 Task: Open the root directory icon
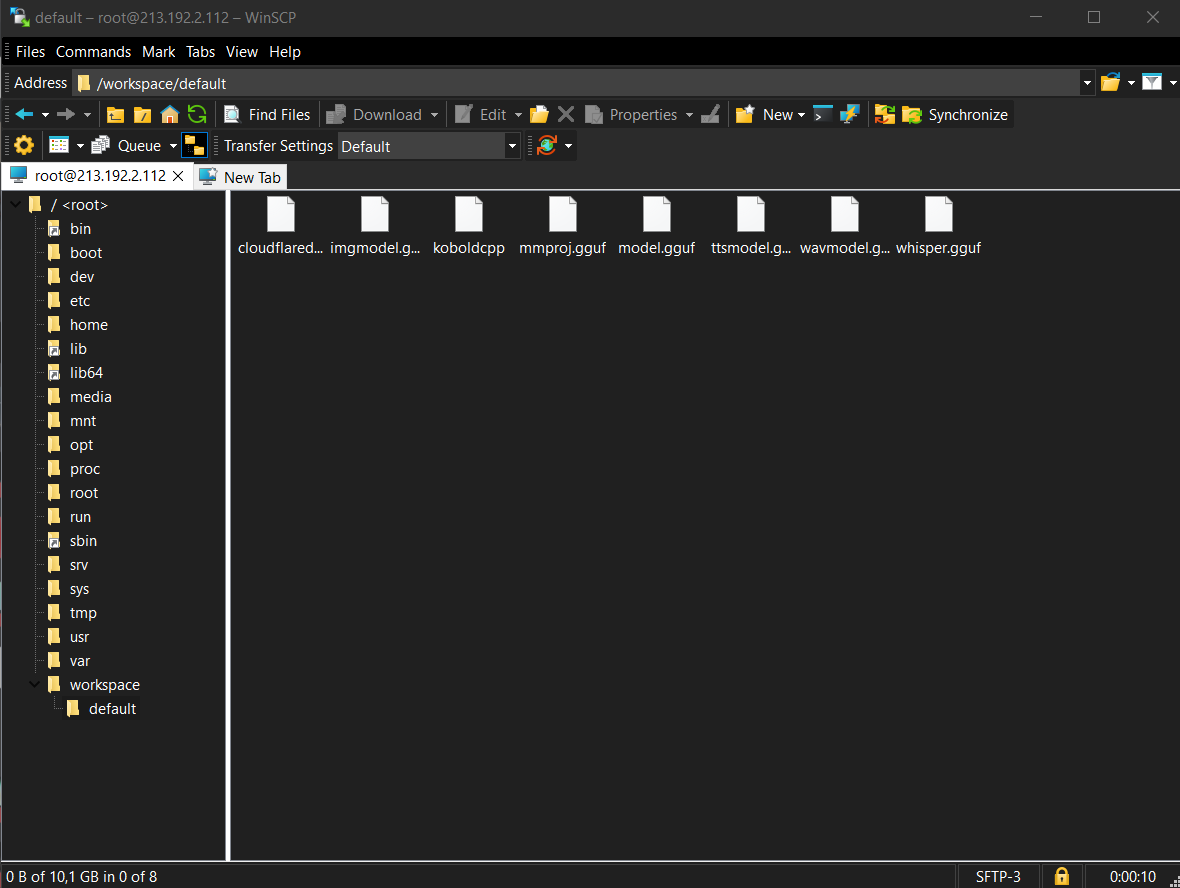point(142,114)
